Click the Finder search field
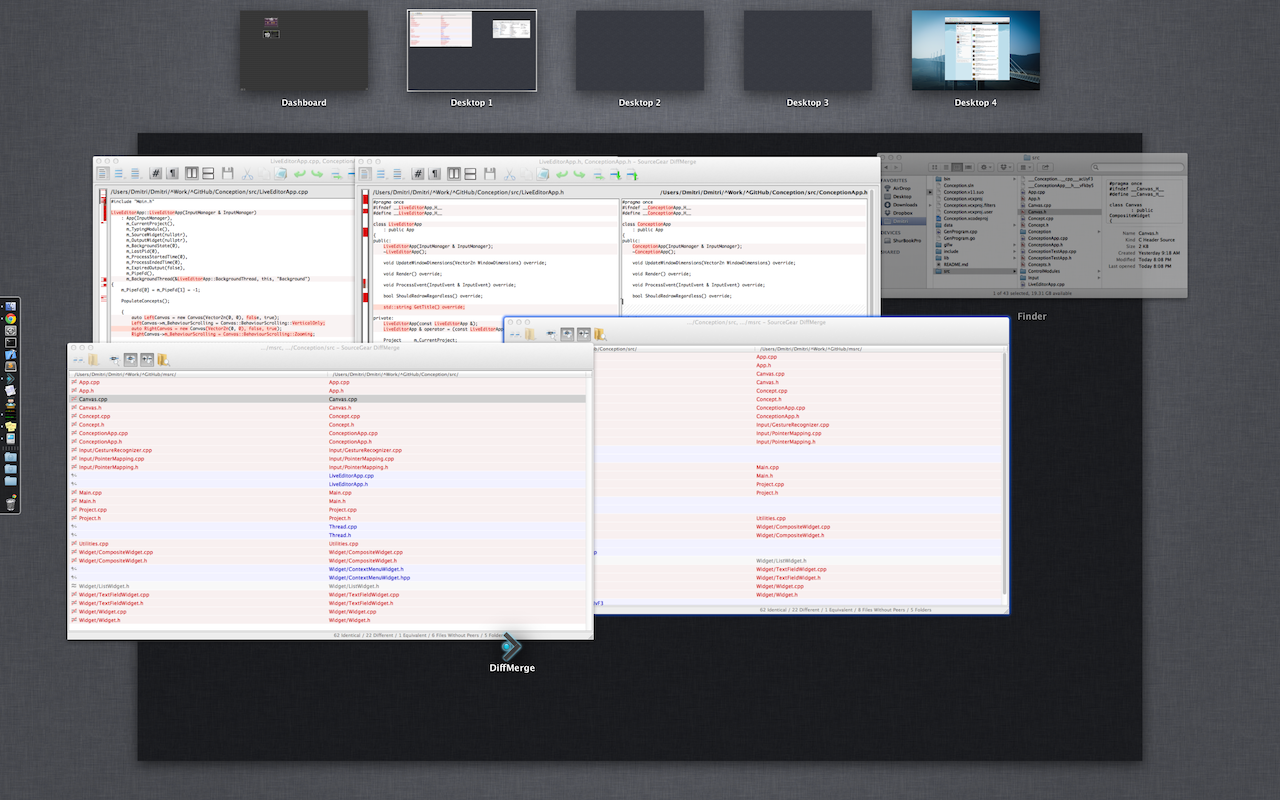Image resolution: width=1280 pixels, height=800 pixels. click(x=1137, y=167)
